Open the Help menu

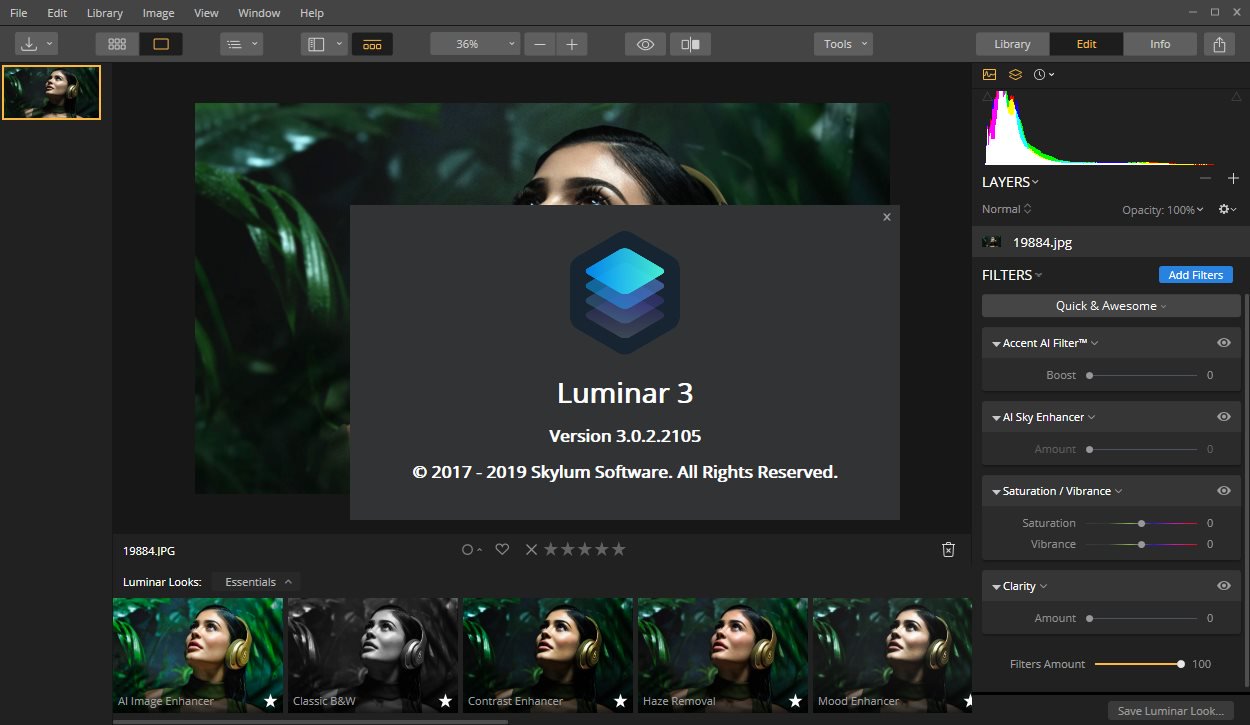[312, 13]
